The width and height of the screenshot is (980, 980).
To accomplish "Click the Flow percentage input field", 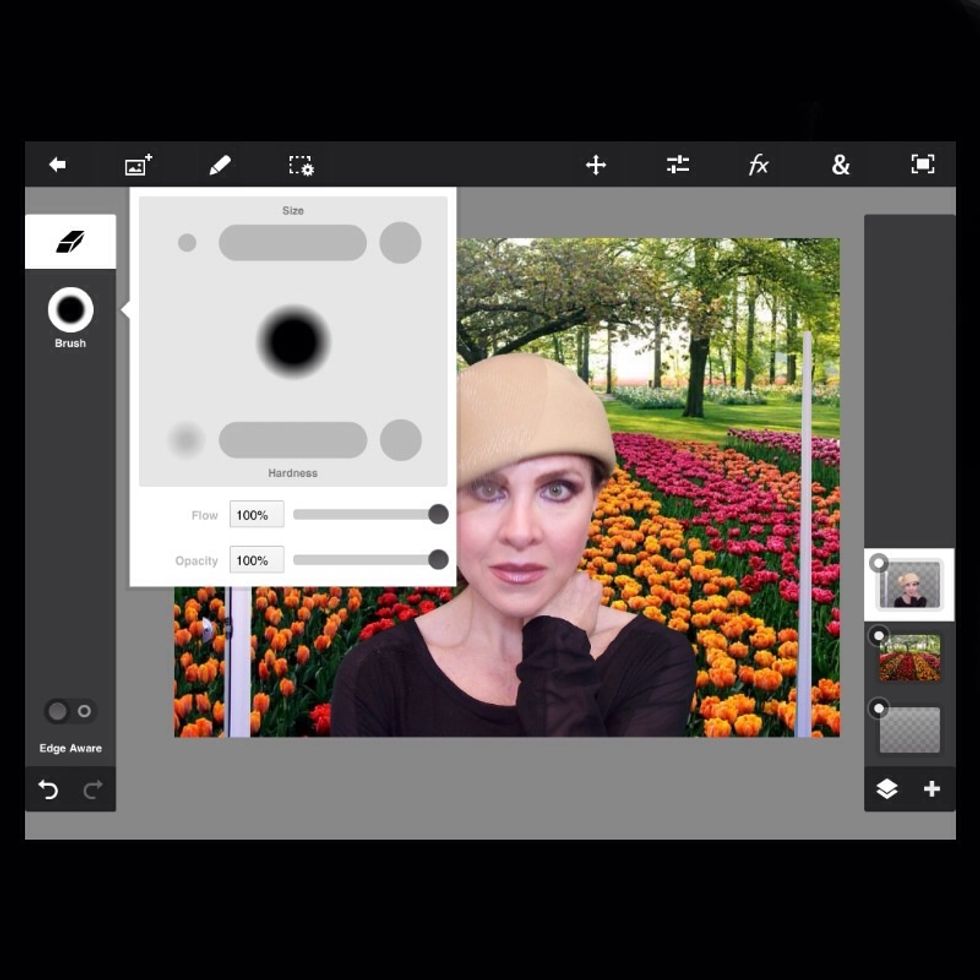I will tap(256, 515).
